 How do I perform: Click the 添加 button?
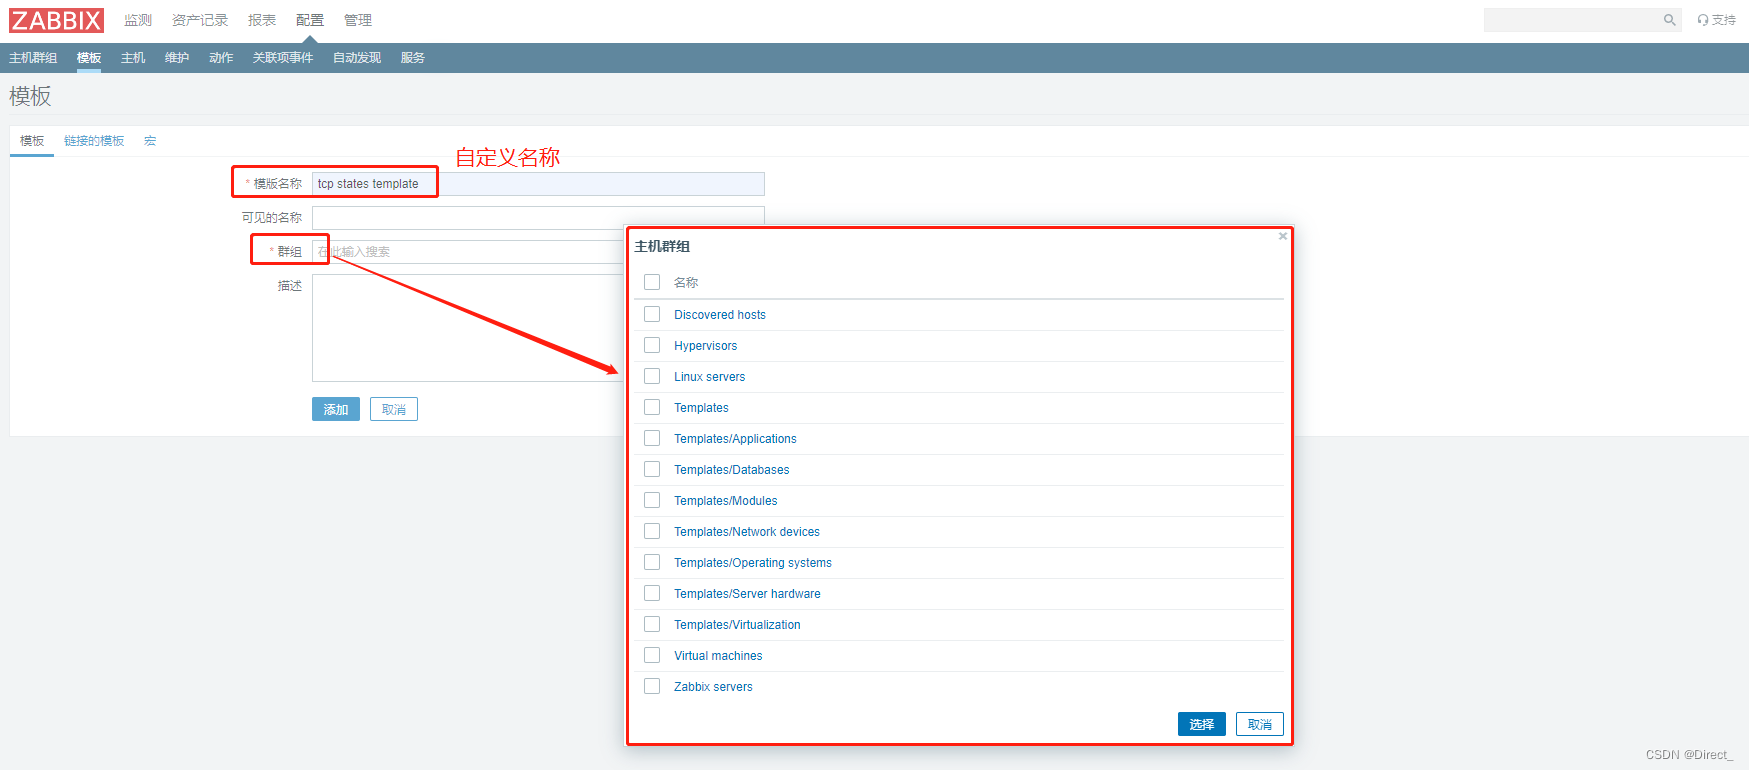pyautogui.click(x=336, y=409)
